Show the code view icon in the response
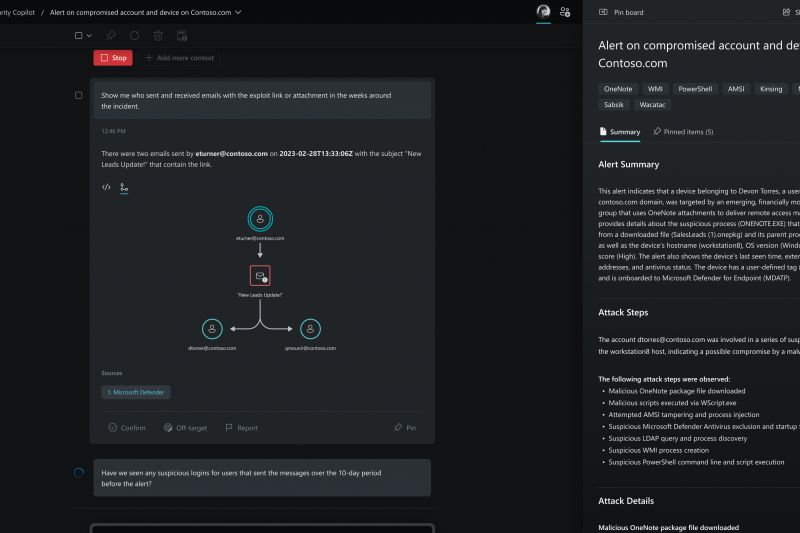 point(106,187)
